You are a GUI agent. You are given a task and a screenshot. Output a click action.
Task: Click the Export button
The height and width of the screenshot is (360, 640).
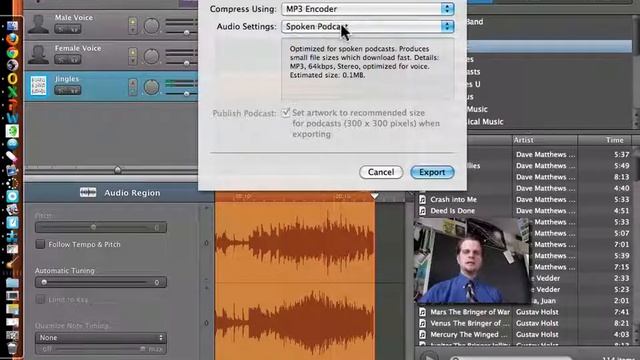tap(432, 172)
